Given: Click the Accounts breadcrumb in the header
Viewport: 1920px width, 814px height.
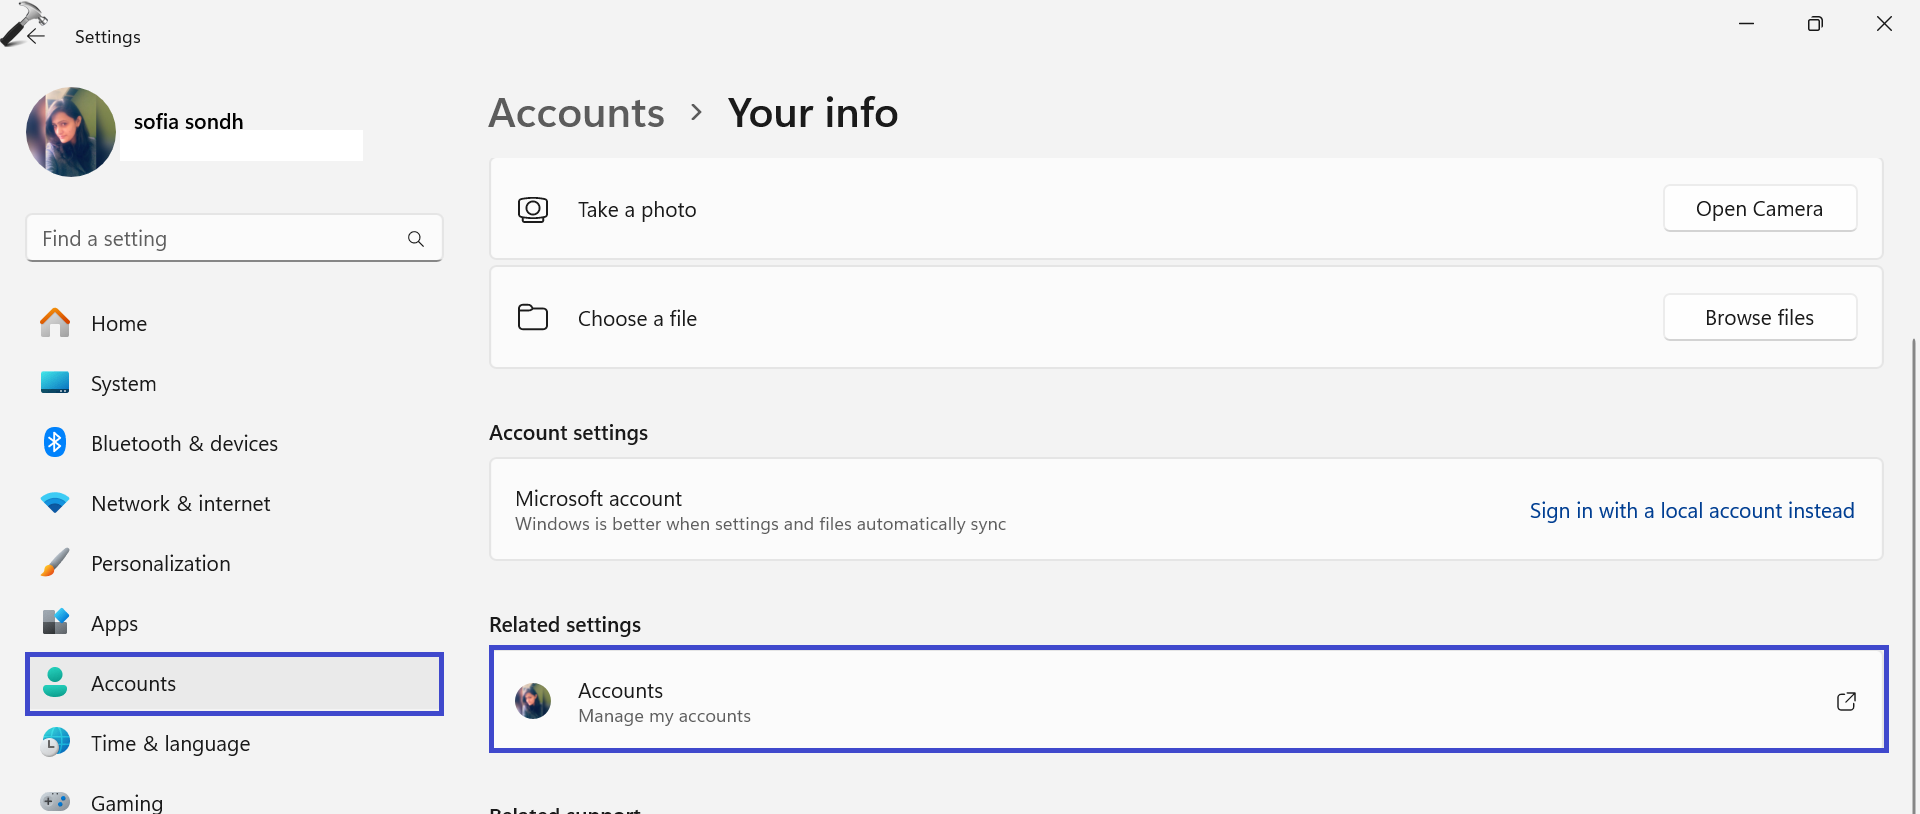Looking at the screenshot, I should coord(576,113).
